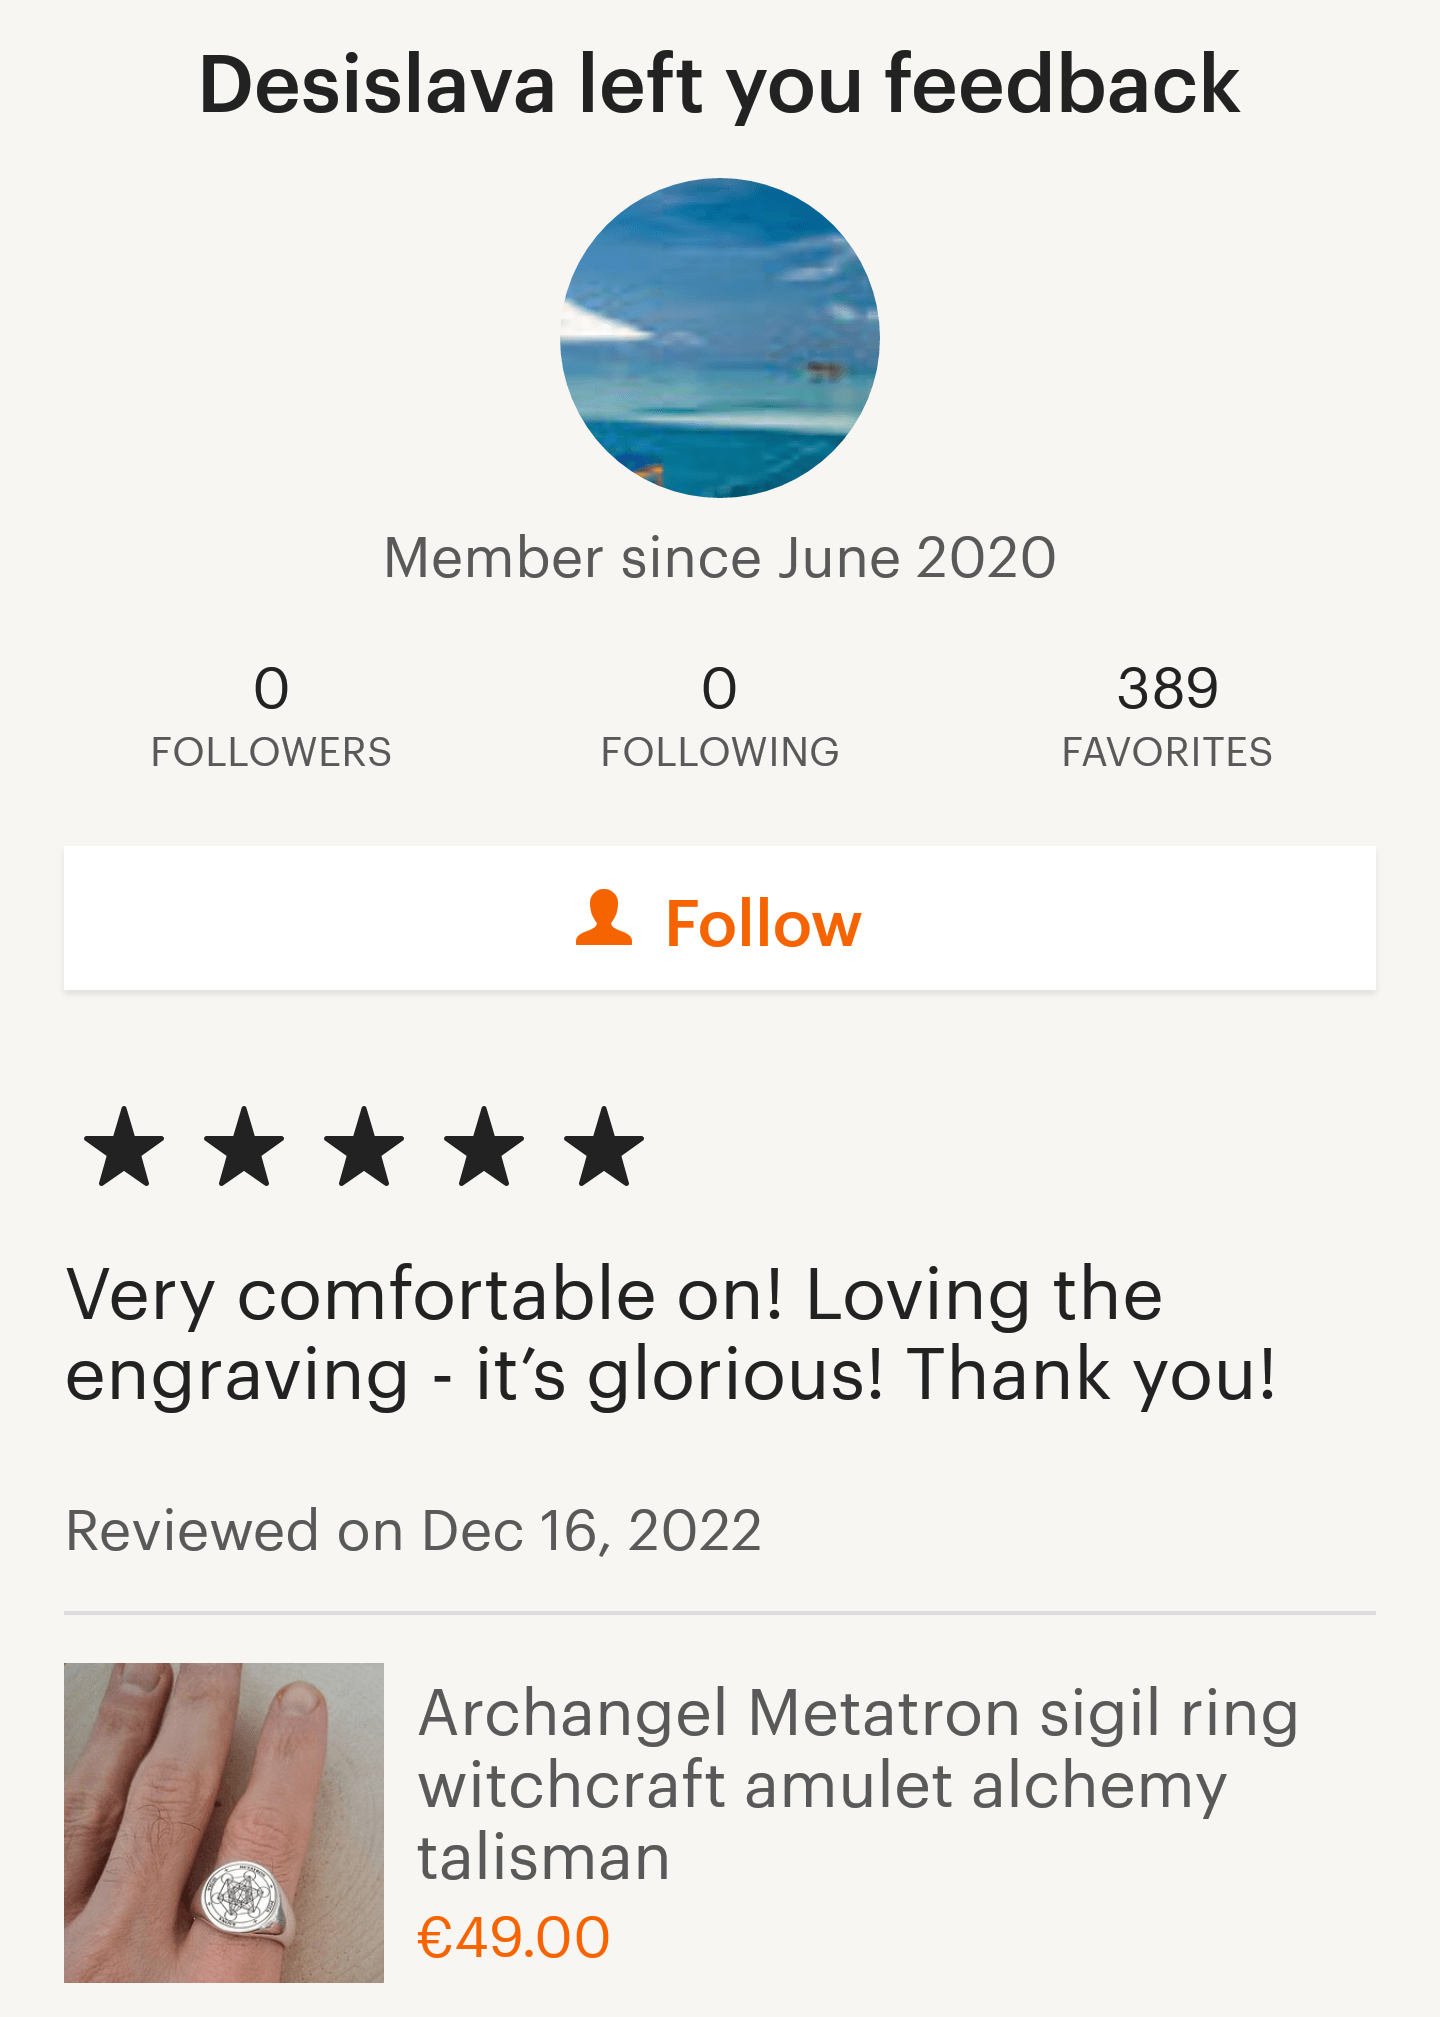This screenshot has width=1440, height=2017.
Task: Click the 'Reviewed on Dec 16, 2022' date
Action: tap(413, 1530)
